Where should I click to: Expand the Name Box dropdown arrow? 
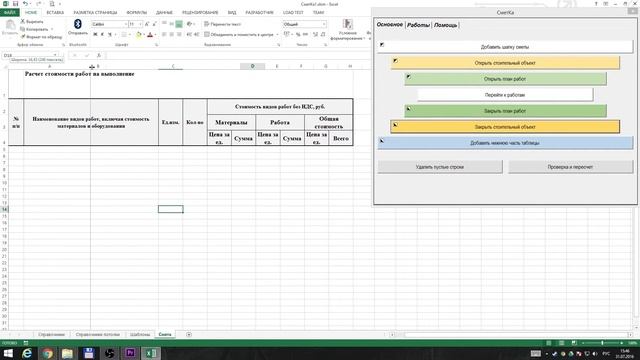(55, 55)
